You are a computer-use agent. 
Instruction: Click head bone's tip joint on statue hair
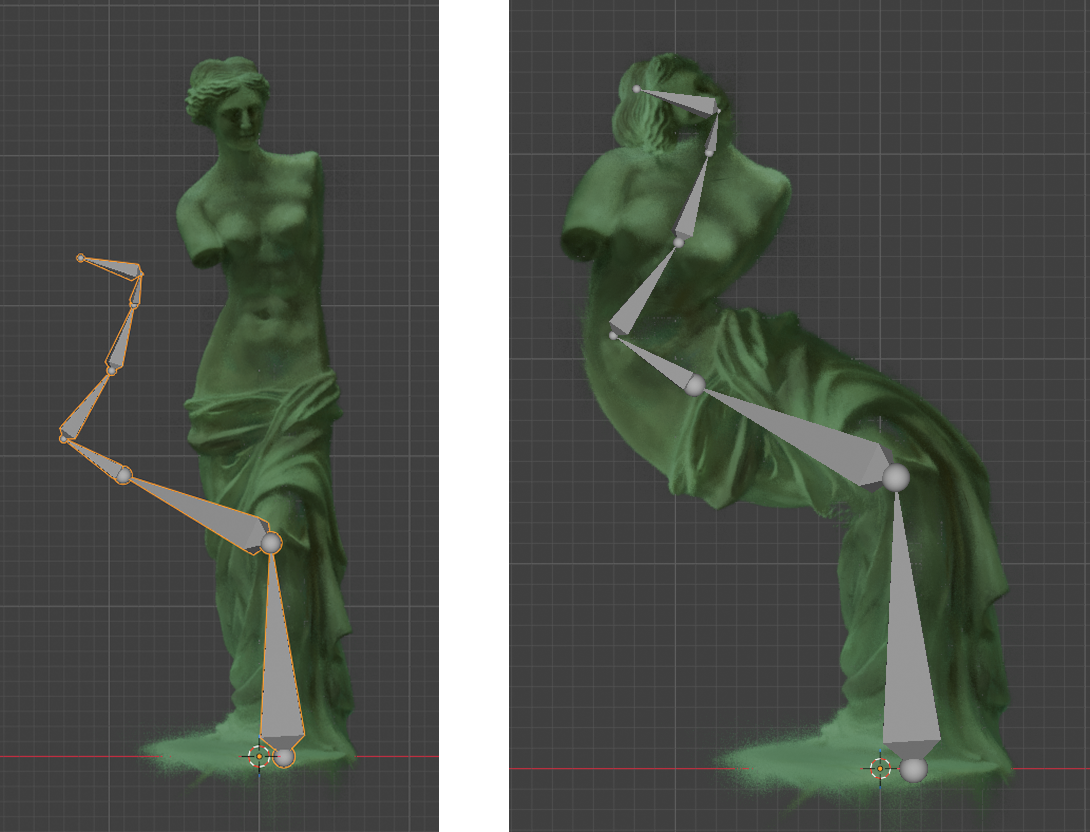coord(637,89)
